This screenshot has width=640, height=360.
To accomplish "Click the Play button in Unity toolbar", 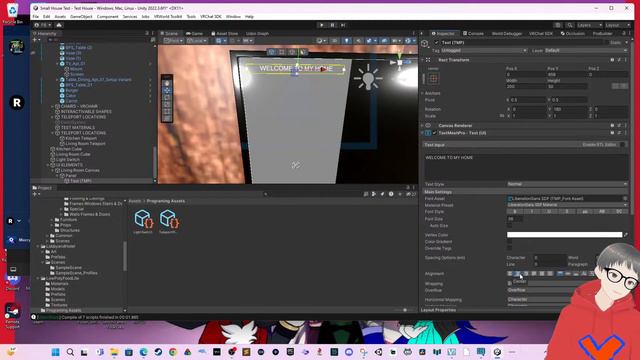I will point(322,25).
